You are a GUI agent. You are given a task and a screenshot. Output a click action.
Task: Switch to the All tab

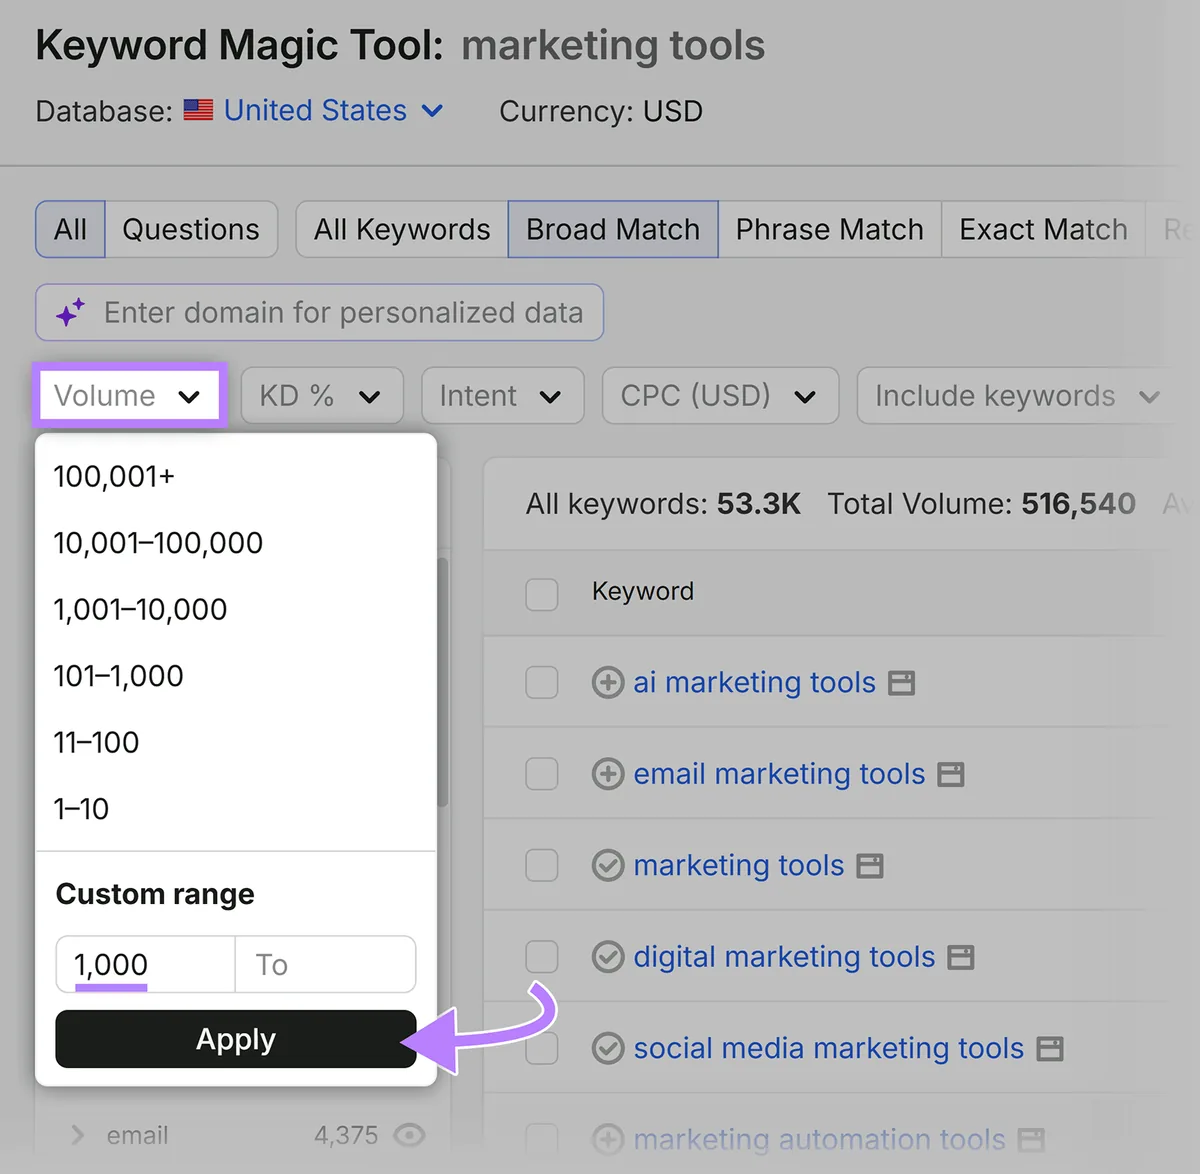(x=70, y=229)
